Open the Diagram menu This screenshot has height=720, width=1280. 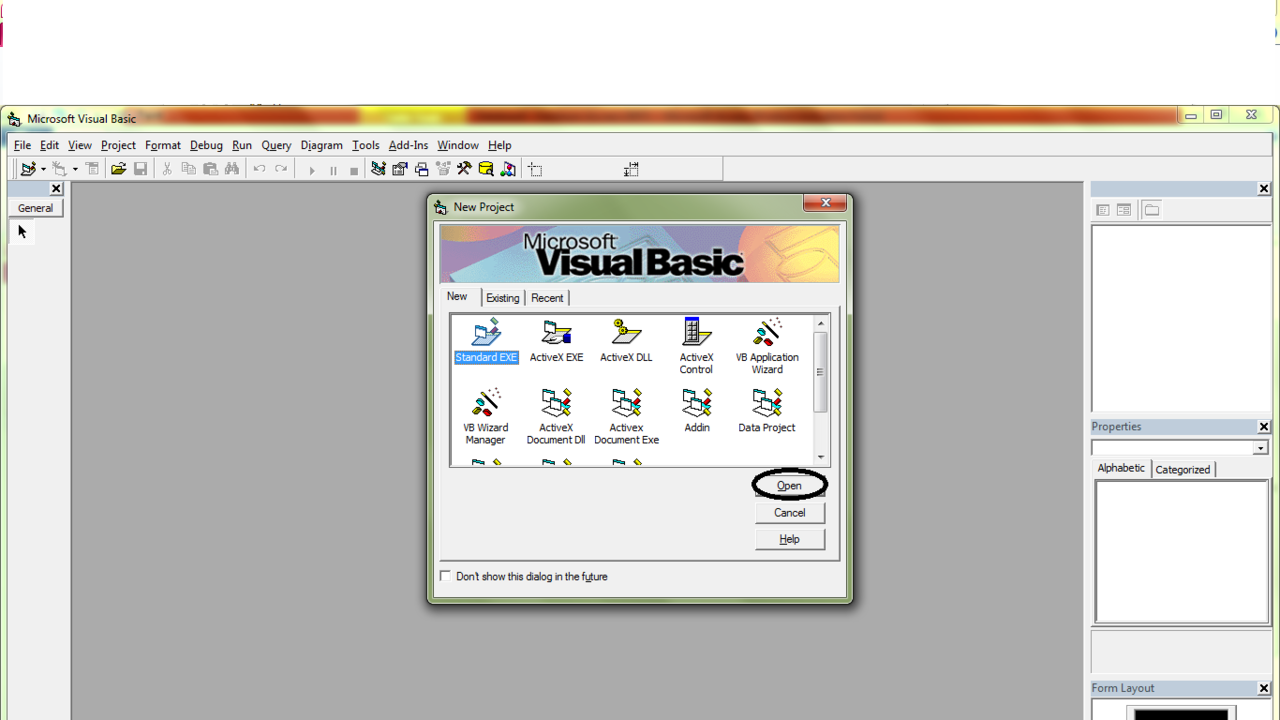(322, 145)
